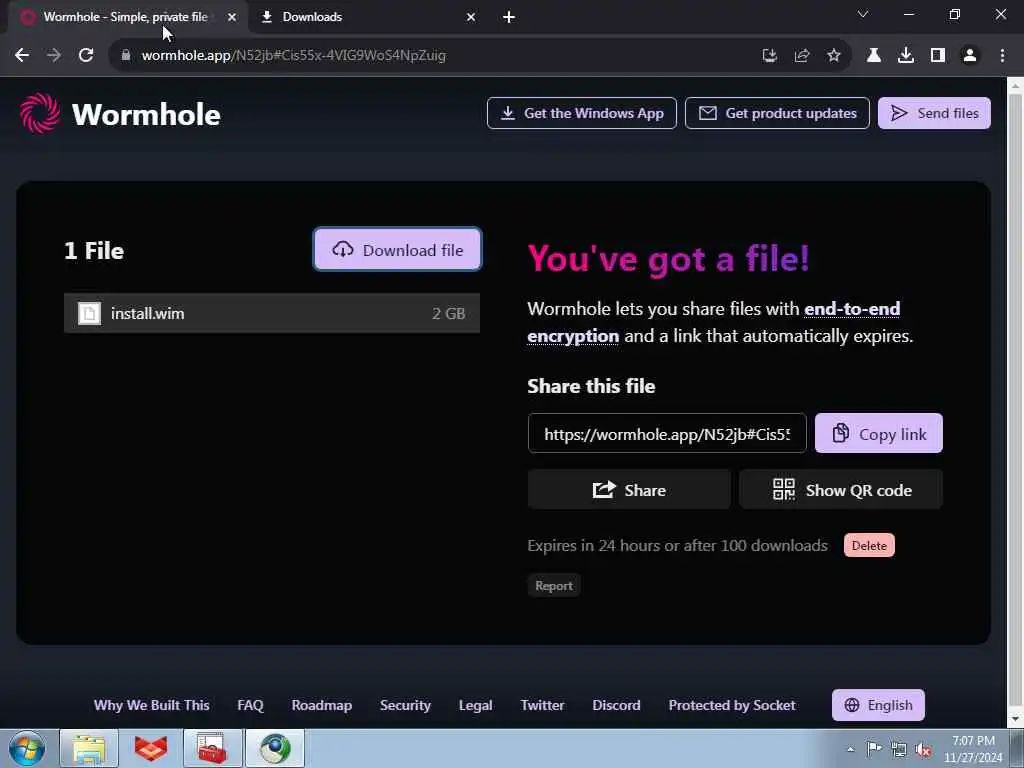The width and height of the screenshot is (1024, 768).
Task: Open File Explorer from the taskbar
Action: click(89, 748)
